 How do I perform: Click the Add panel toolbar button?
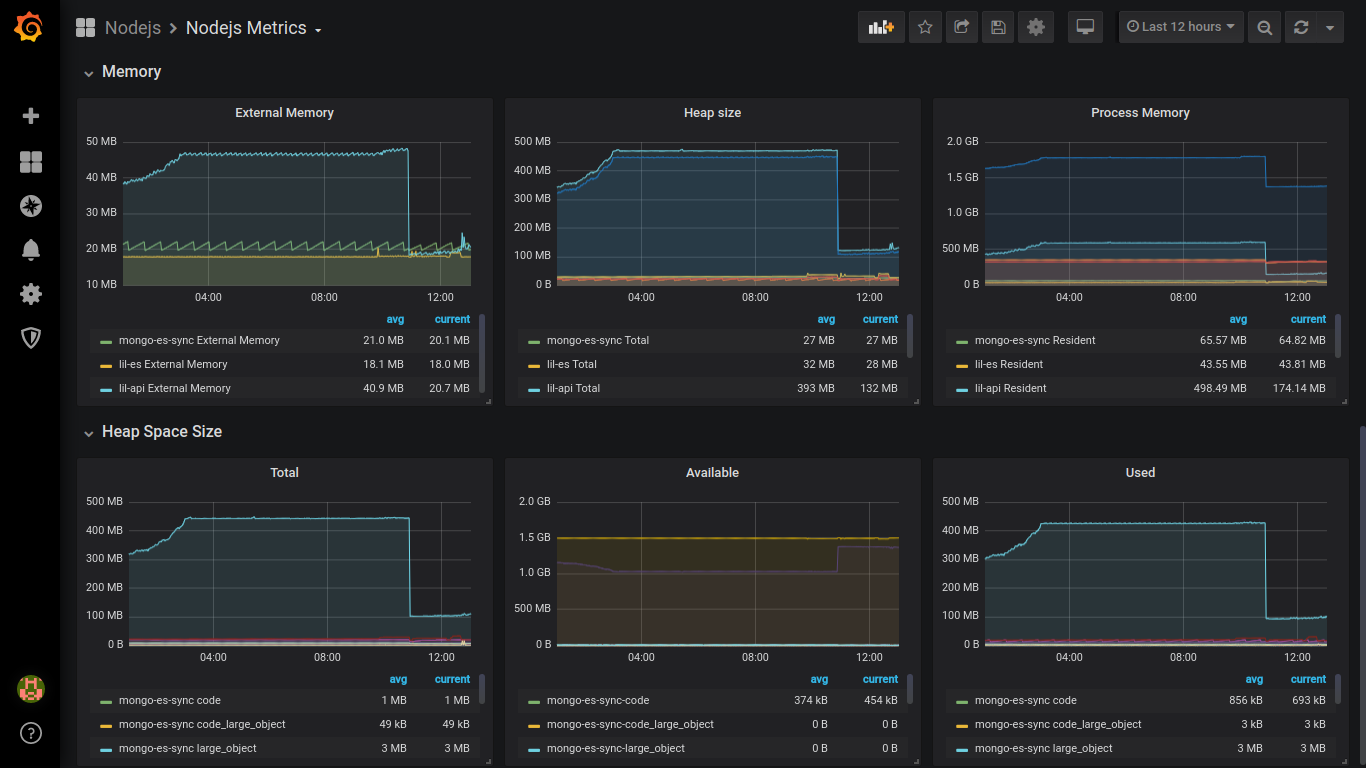click(881, 27)
